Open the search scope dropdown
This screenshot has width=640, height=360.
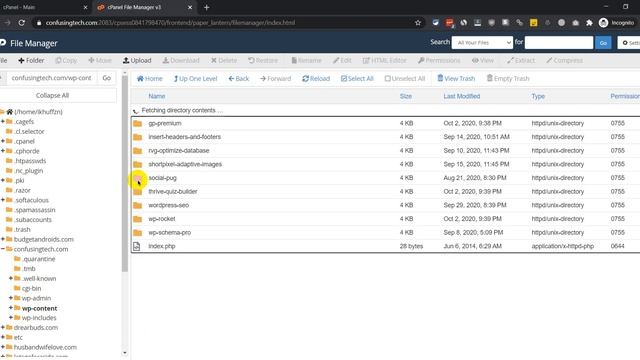482,42
